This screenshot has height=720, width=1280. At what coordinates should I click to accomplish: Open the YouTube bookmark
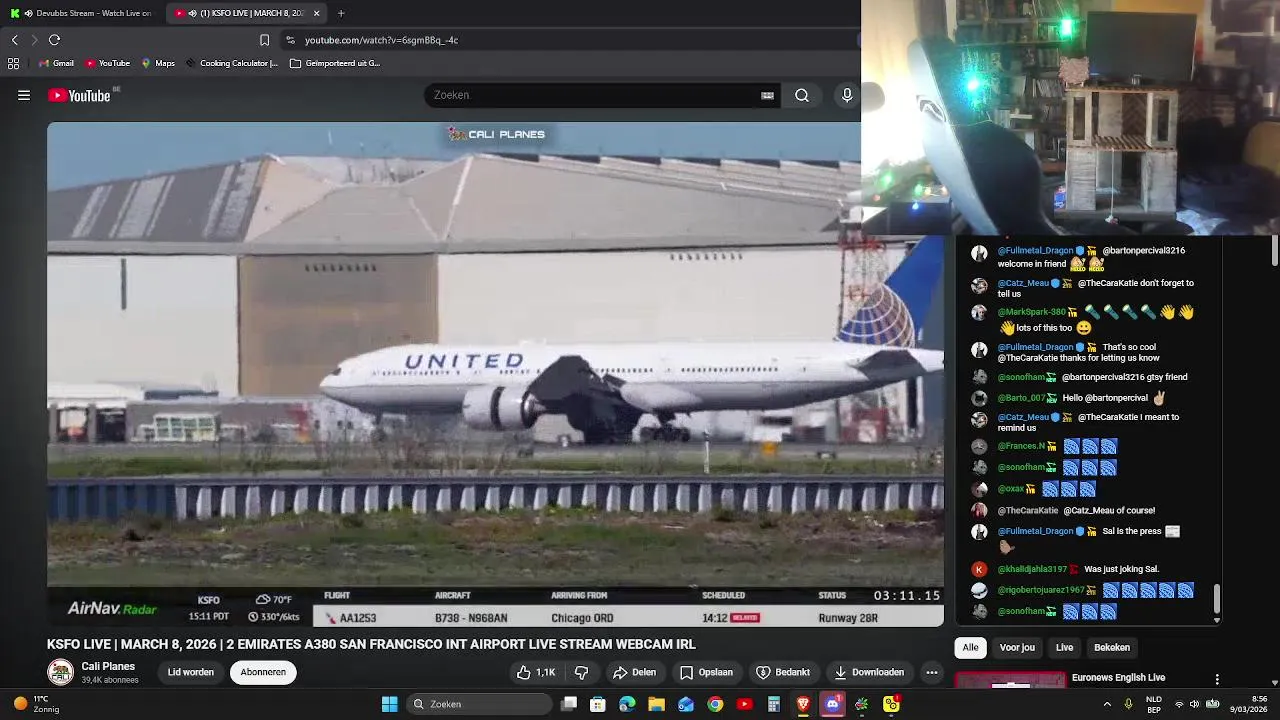point(108,63)
